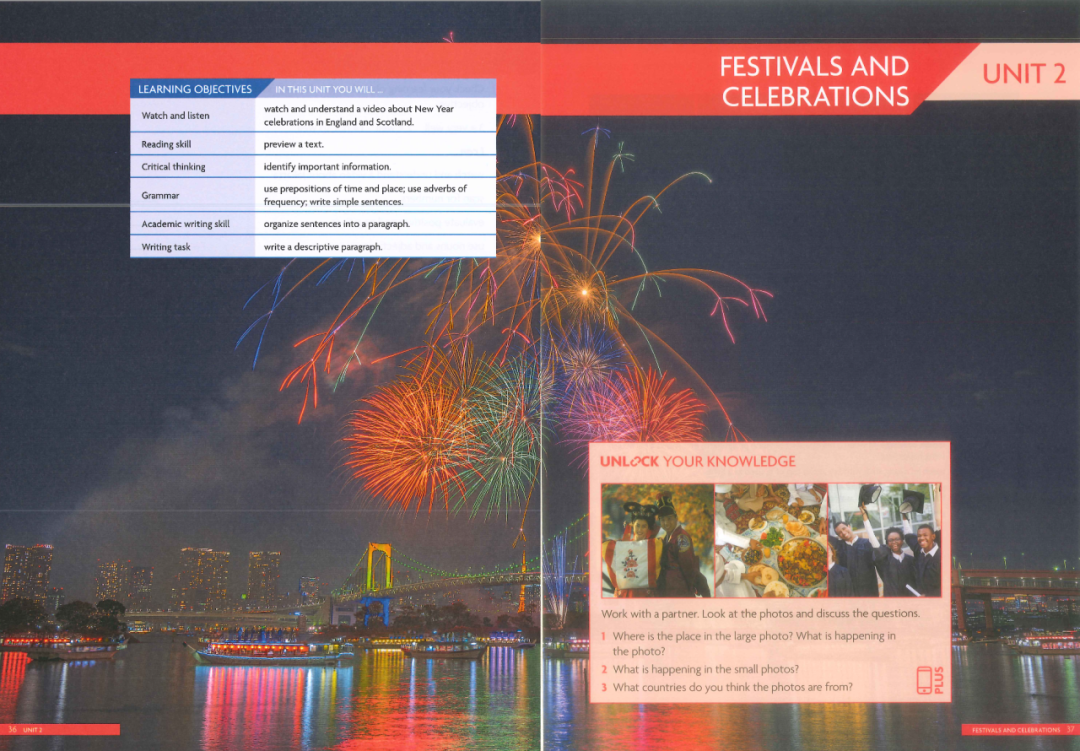Click 'identify important information.' cell
The width and height of the screenshot is (1080, 751).
click(327, 167)
